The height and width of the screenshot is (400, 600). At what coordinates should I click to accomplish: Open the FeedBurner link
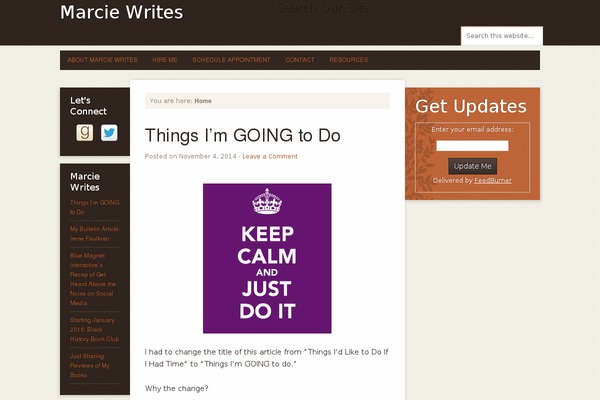pos(493,180)
